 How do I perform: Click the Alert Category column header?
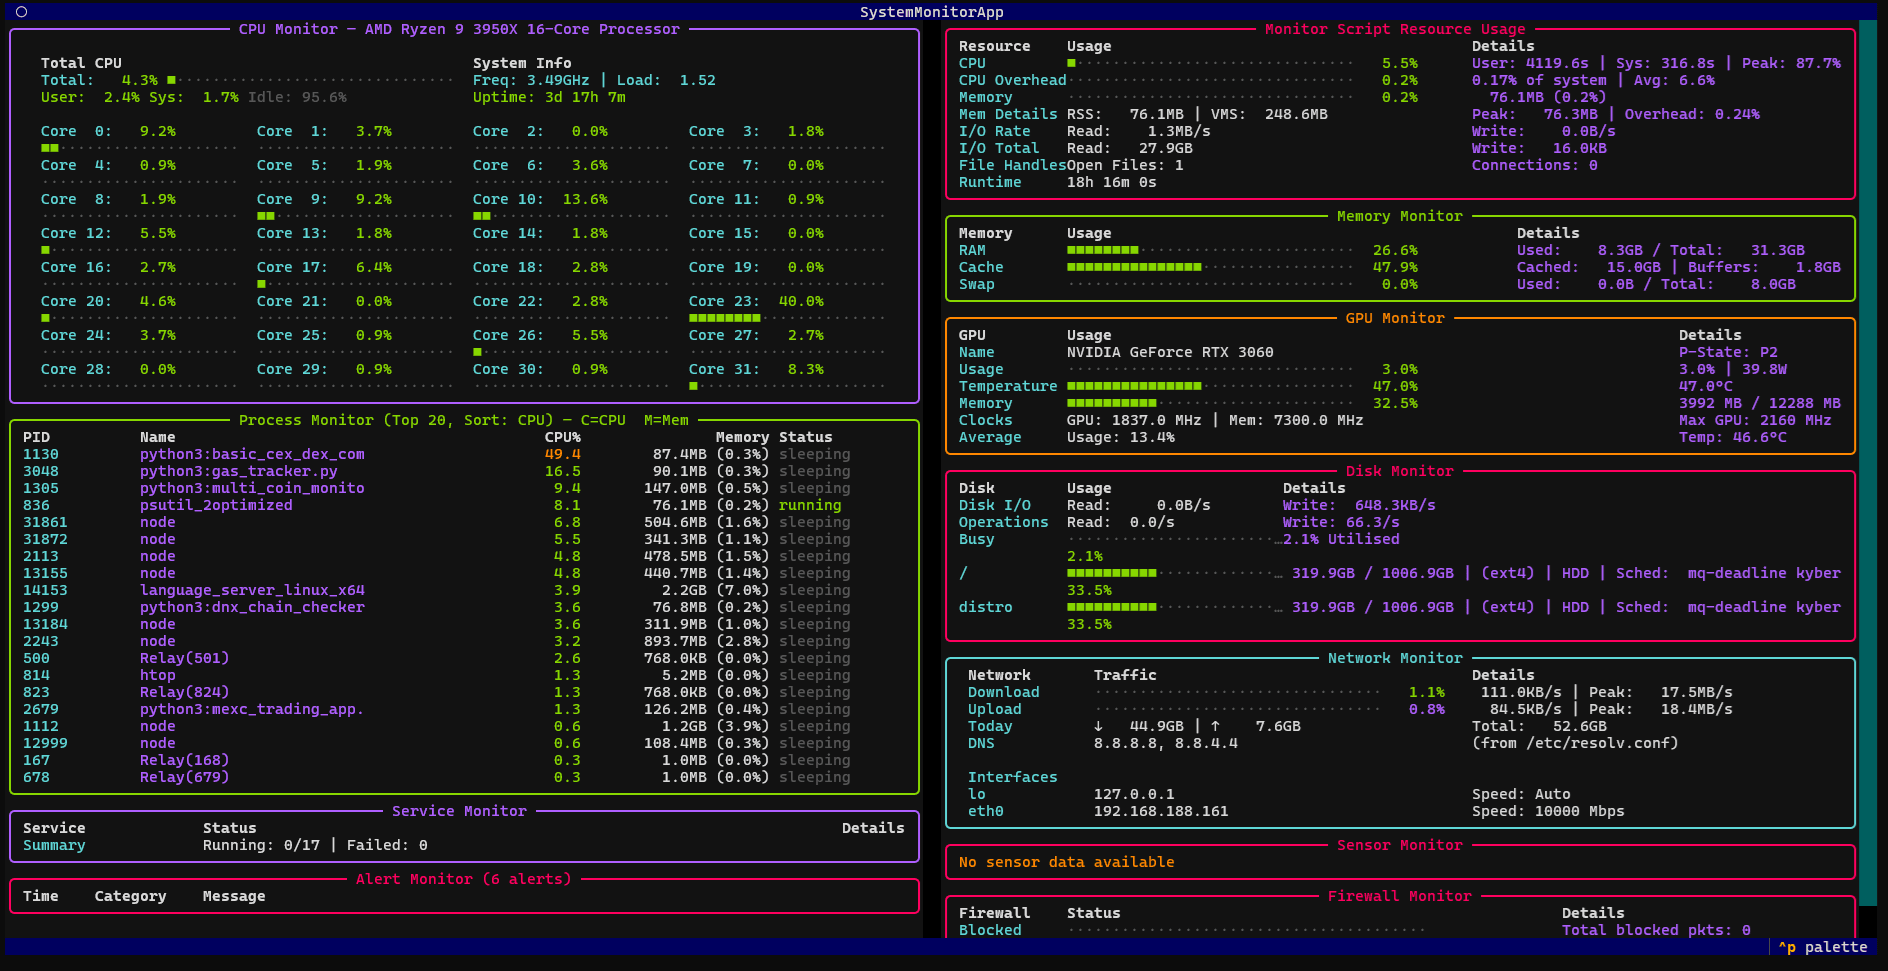pyautogui.click(x=130, y=896)
